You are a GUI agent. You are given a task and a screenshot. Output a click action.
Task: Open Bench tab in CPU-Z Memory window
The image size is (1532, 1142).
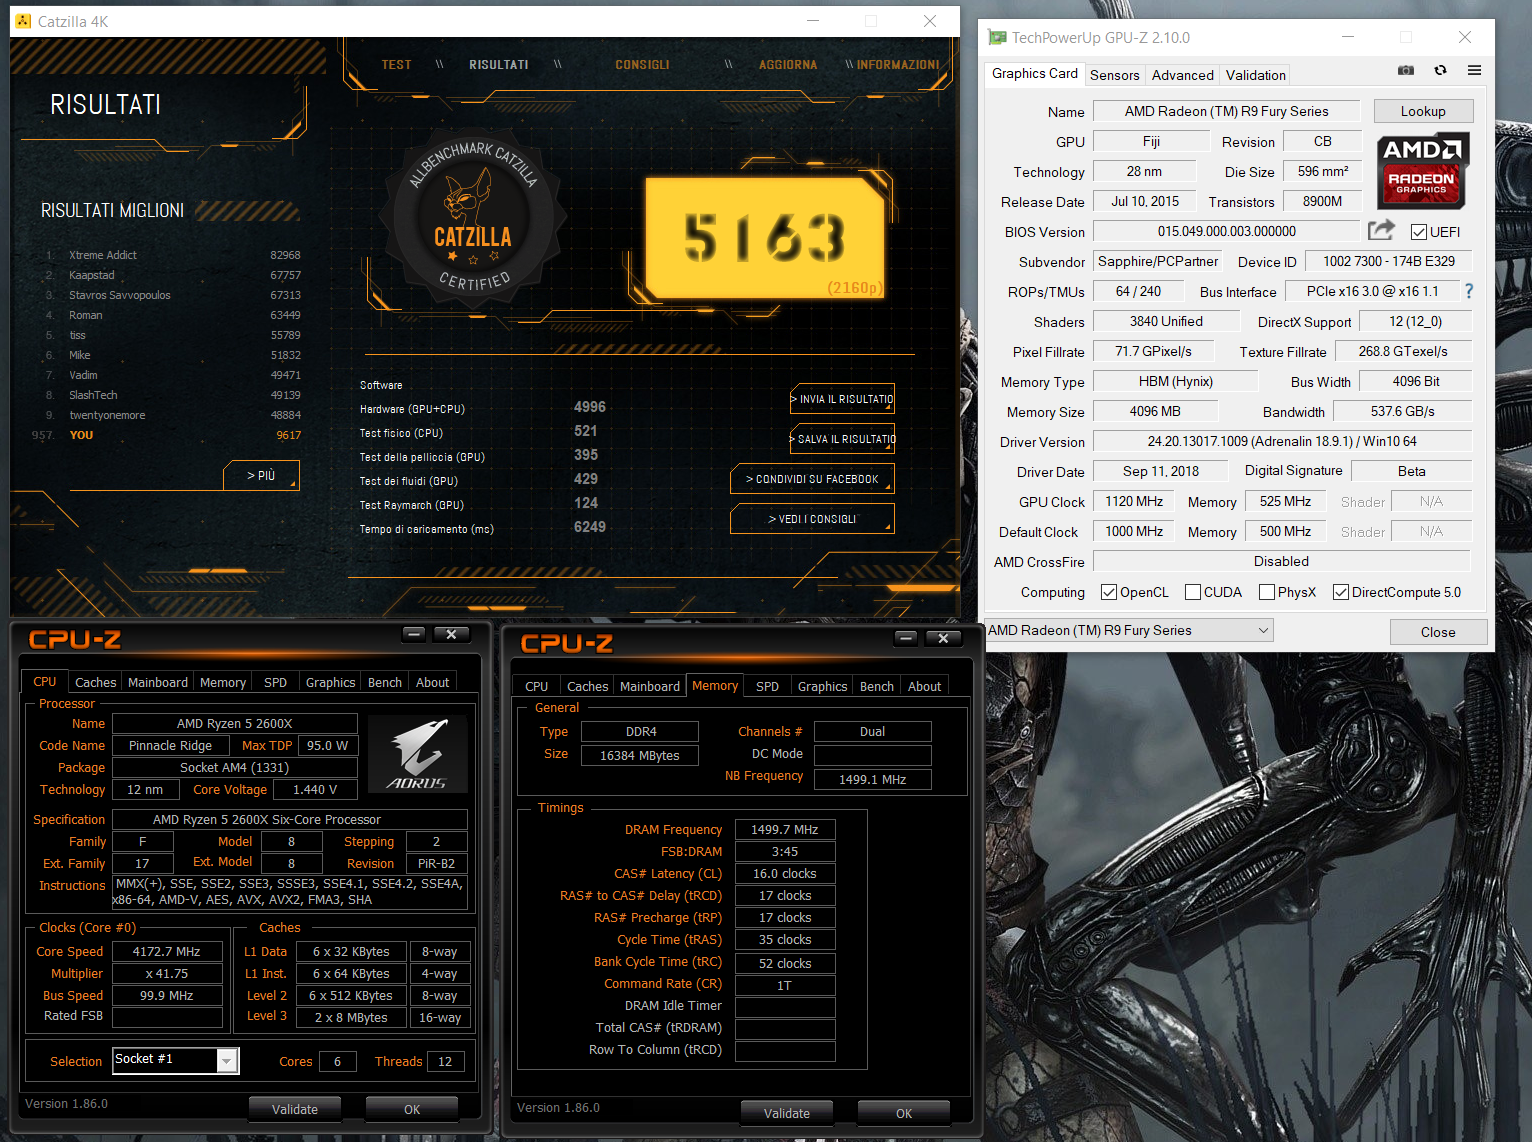(x=876, y=686)
